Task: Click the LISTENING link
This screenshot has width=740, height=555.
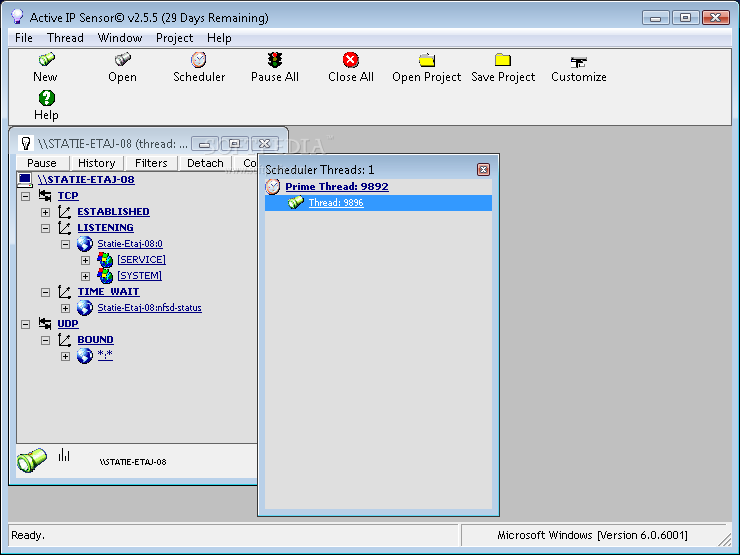Action: click(106, 228)
